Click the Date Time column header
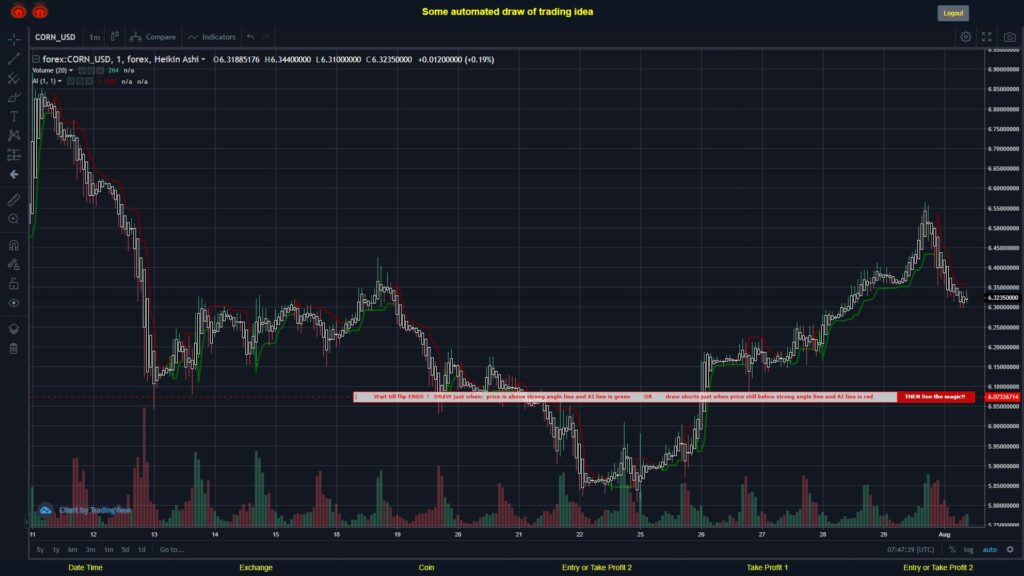 click(x=86, y=568)
